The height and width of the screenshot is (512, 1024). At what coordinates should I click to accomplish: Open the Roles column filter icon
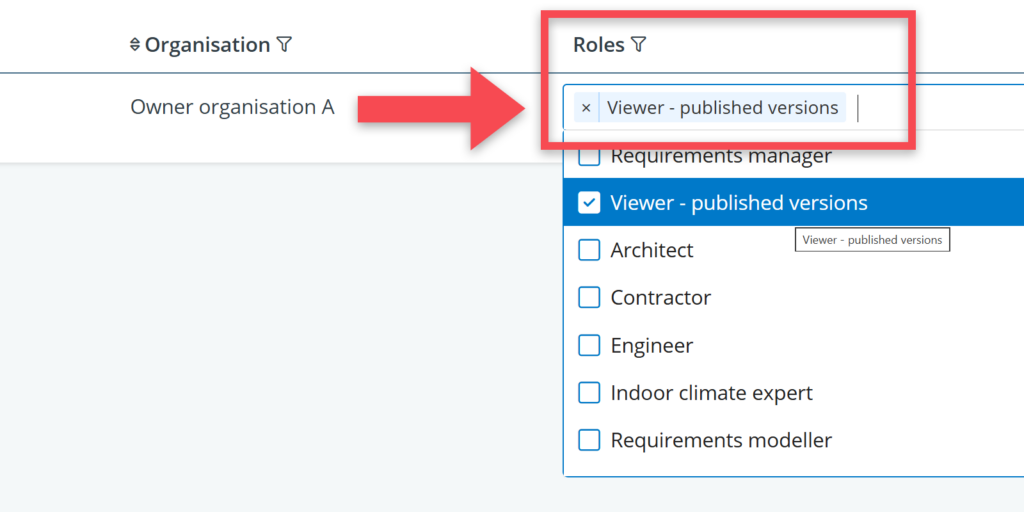tap(639, 45)
